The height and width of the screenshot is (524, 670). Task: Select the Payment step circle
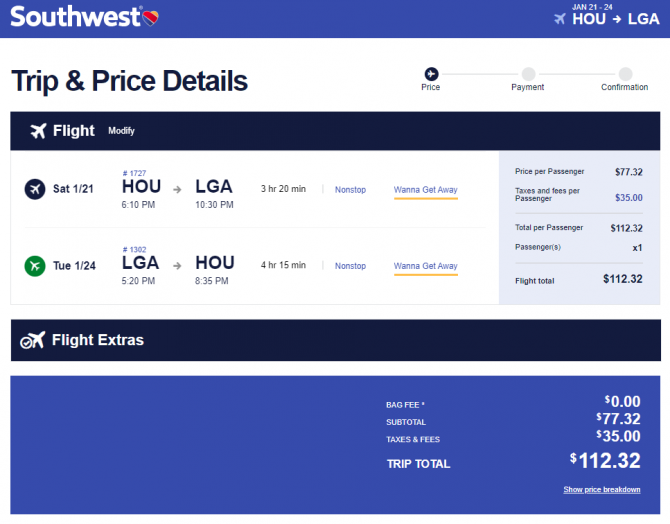coord(529,74)
